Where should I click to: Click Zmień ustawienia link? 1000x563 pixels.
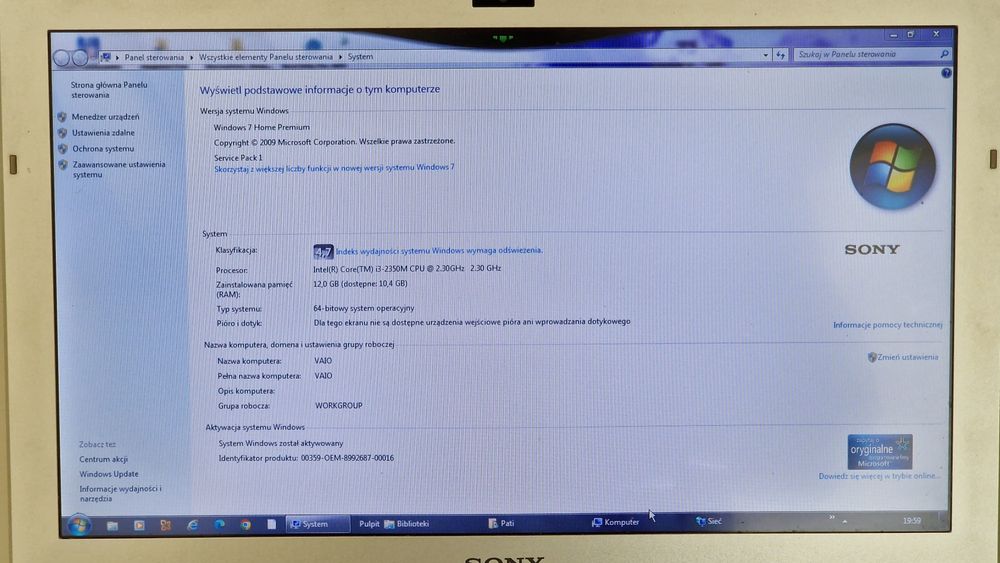pyautogui.click(x=908, y=358)
